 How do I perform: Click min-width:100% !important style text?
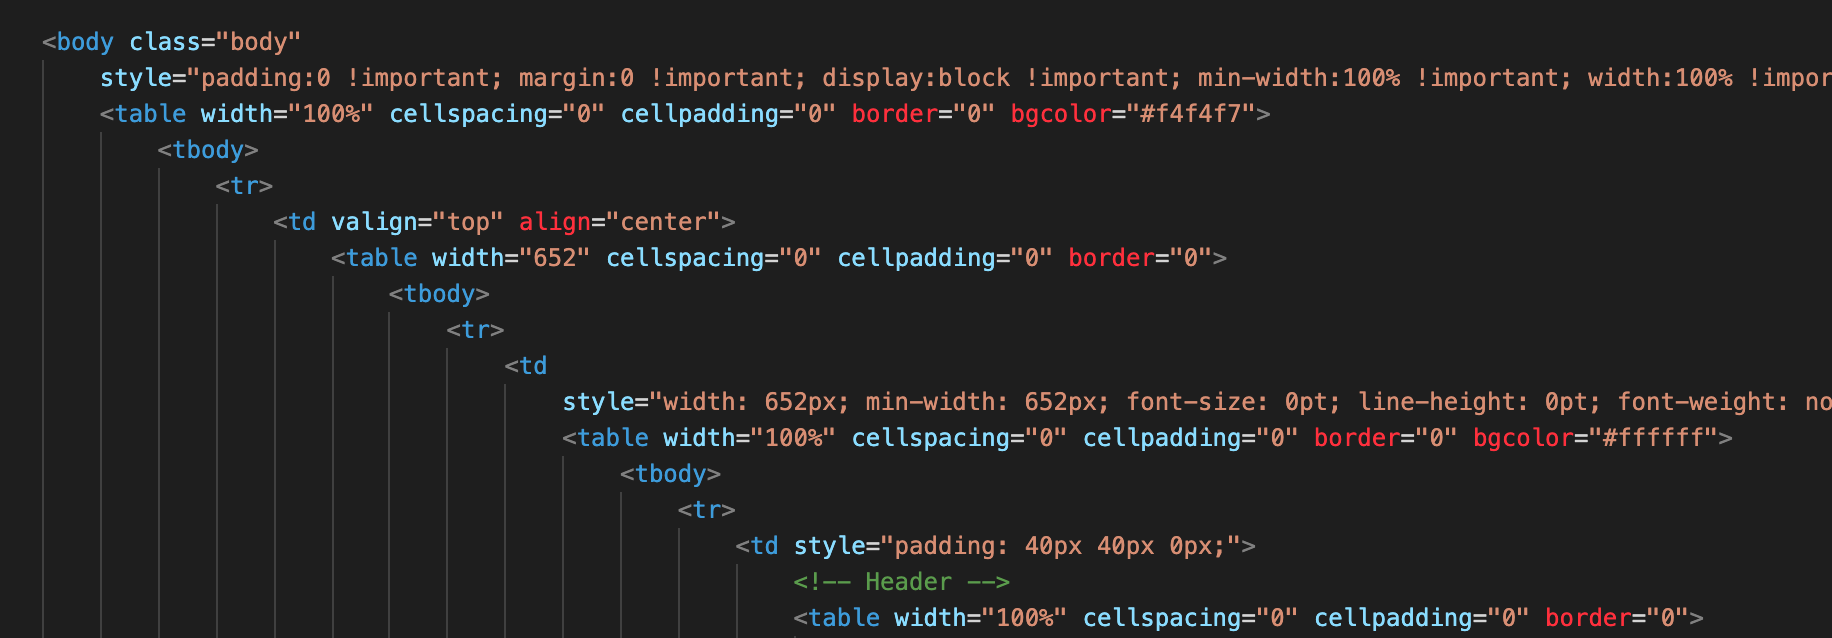point(1378,78)
